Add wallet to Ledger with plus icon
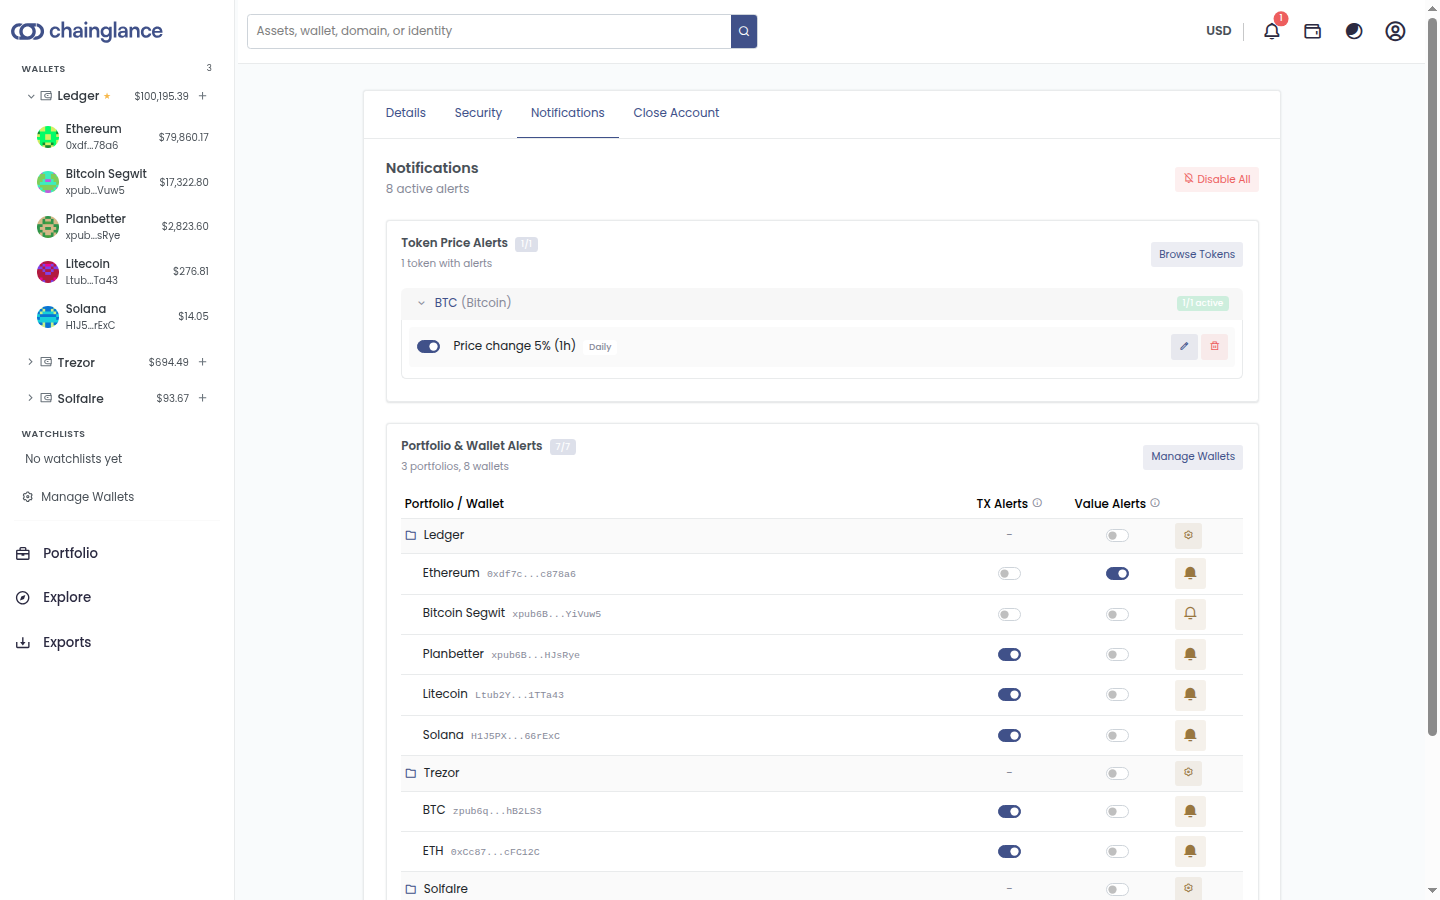Image resolution: width=1440 pixels, height=900 pixels. coord(202,96)
